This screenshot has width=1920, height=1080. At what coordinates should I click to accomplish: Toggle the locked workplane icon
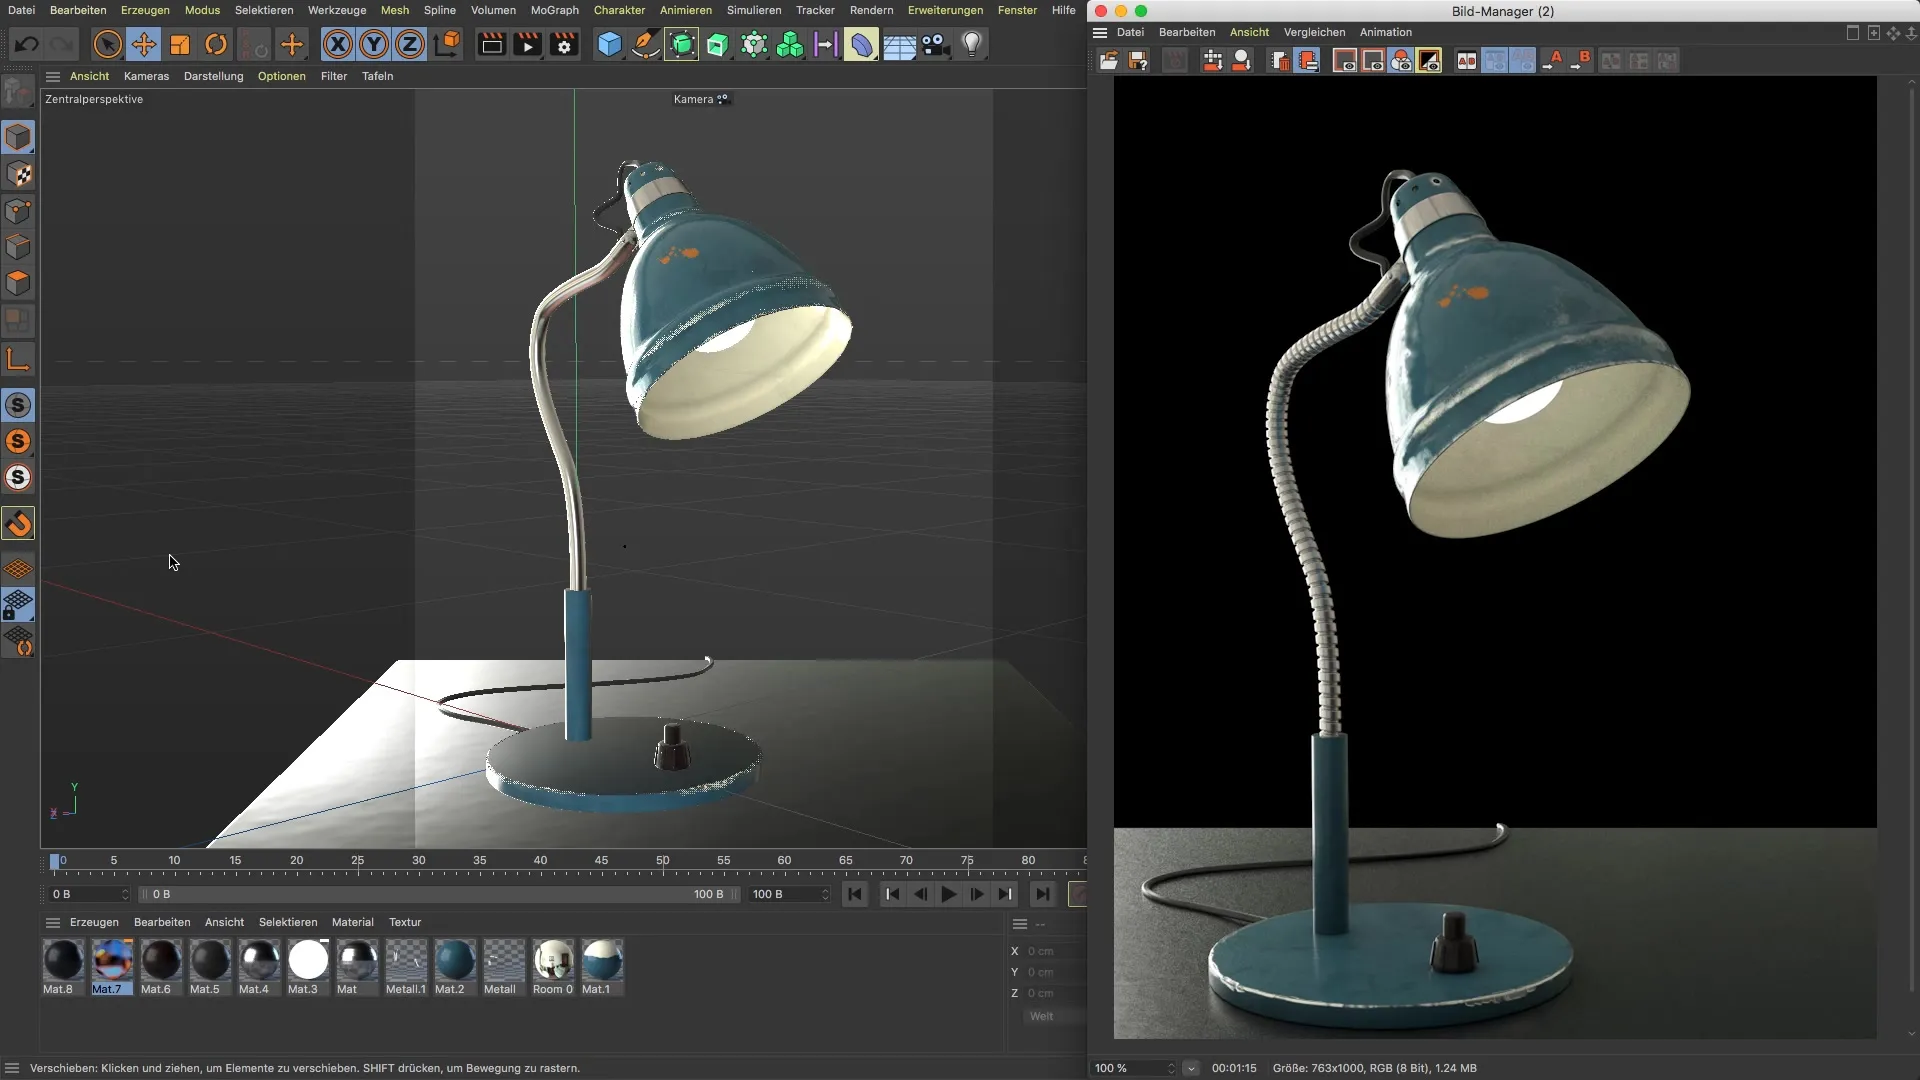tap(18, 605)
